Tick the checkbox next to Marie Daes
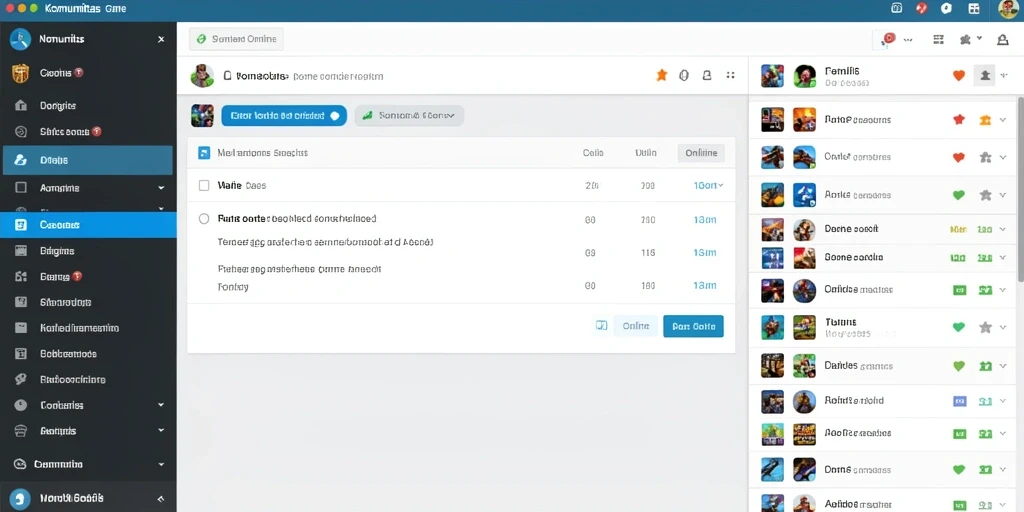Image resolution: width=1024 pixels, height=512 pixels. tap(204, 185)
